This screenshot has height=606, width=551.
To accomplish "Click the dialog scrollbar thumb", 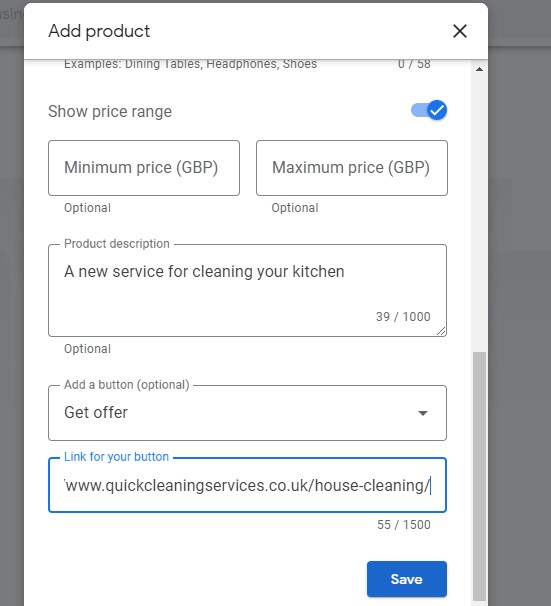I will (479, 476).
